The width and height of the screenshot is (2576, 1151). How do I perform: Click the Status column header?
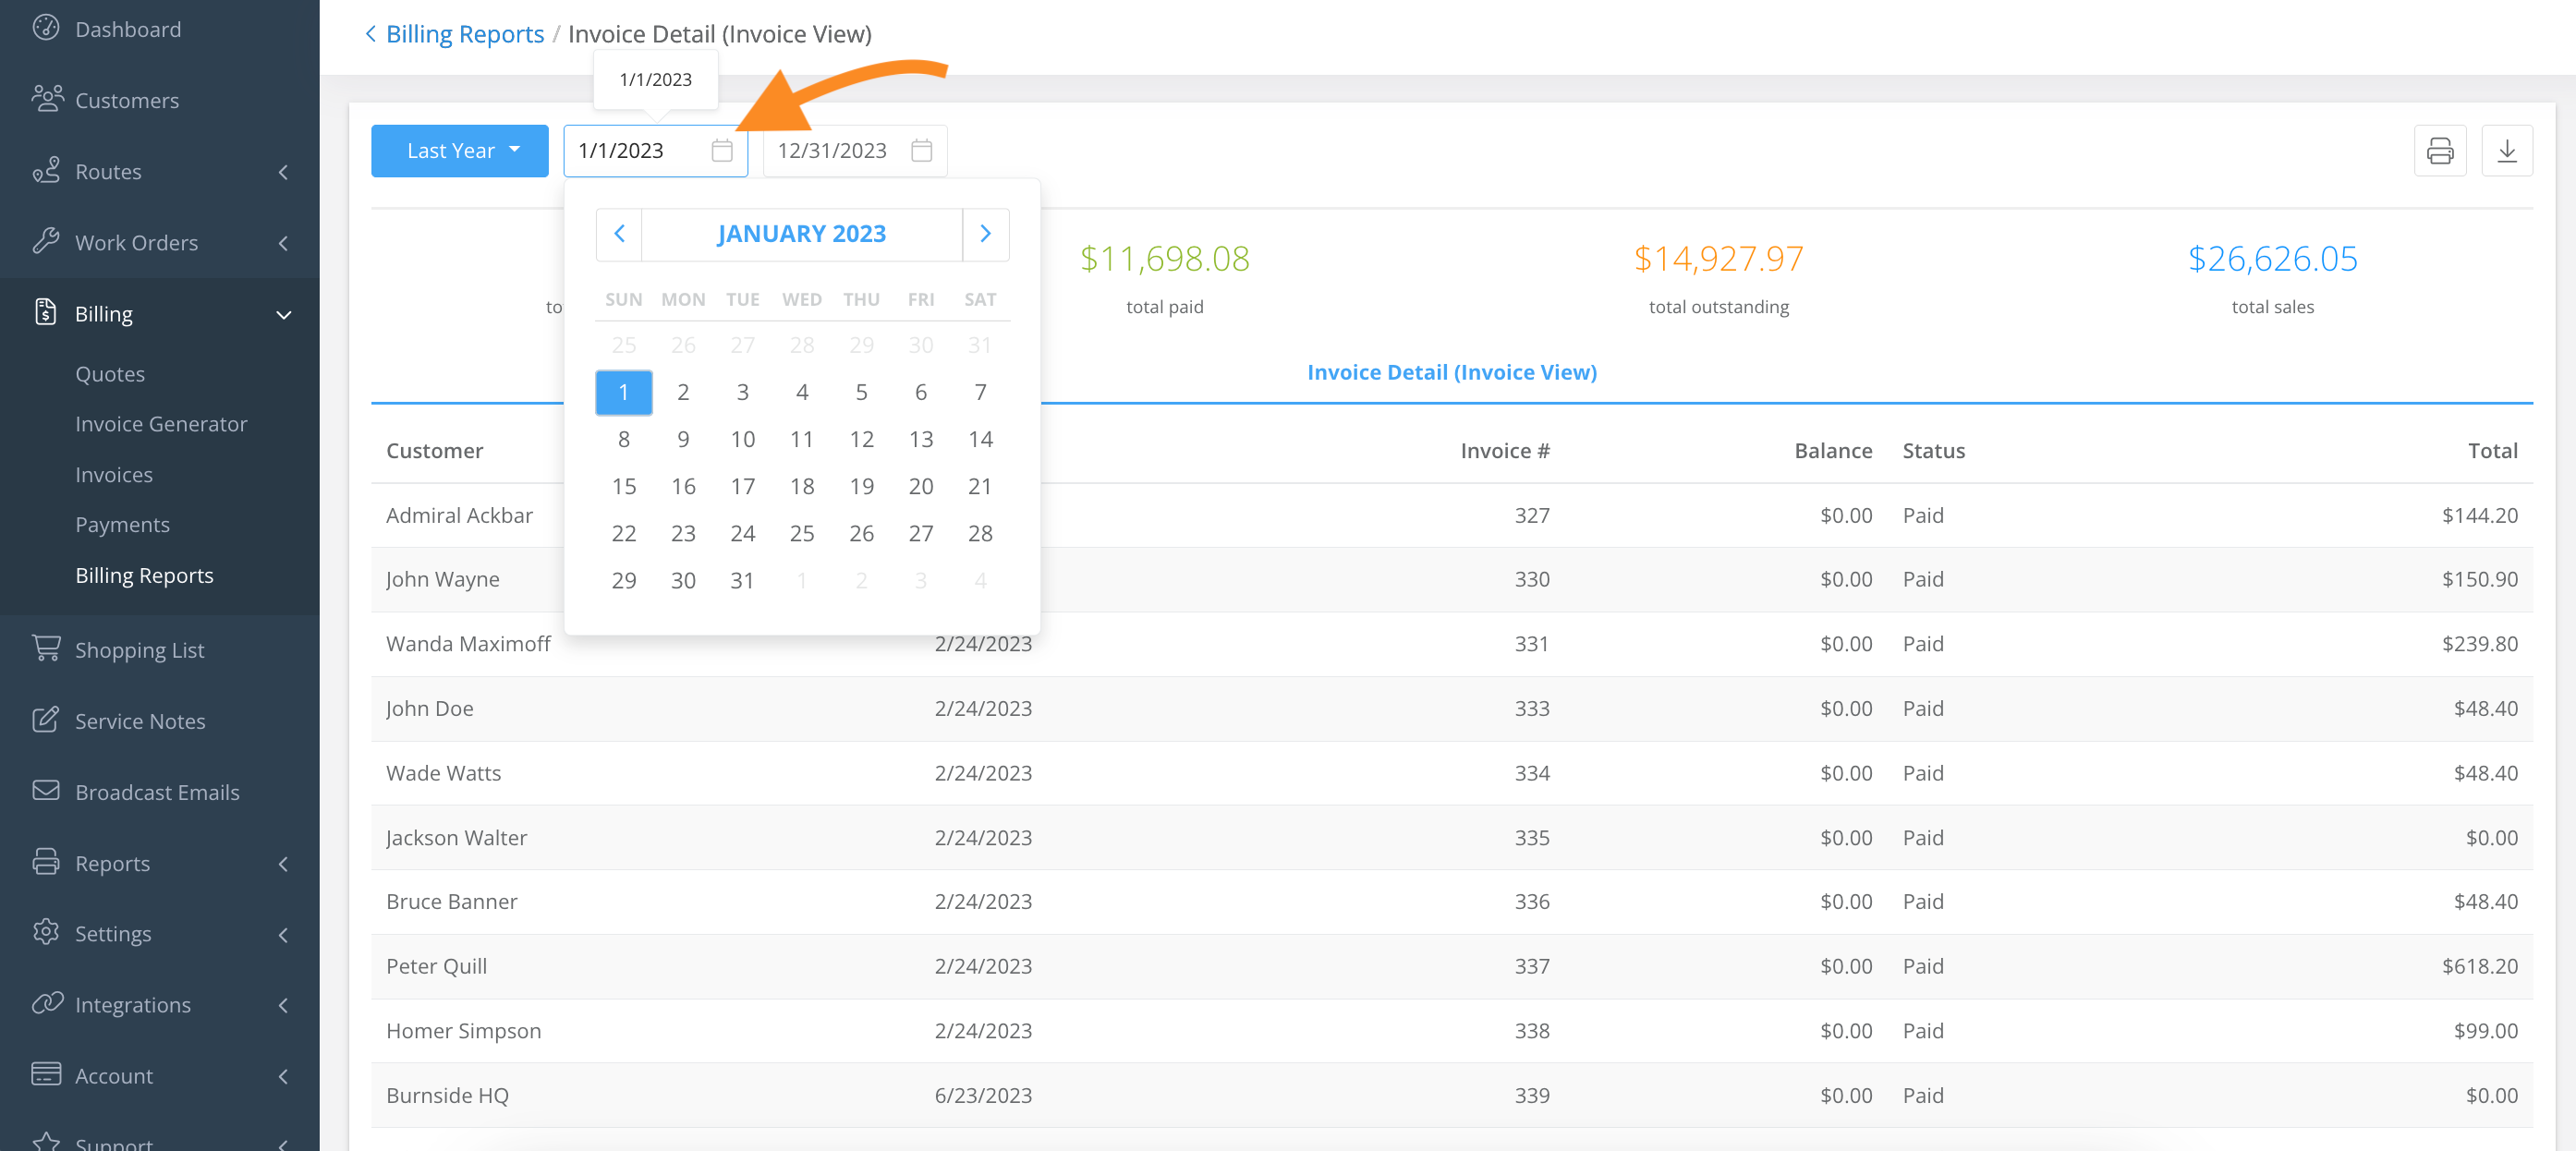click(1934, 451)
